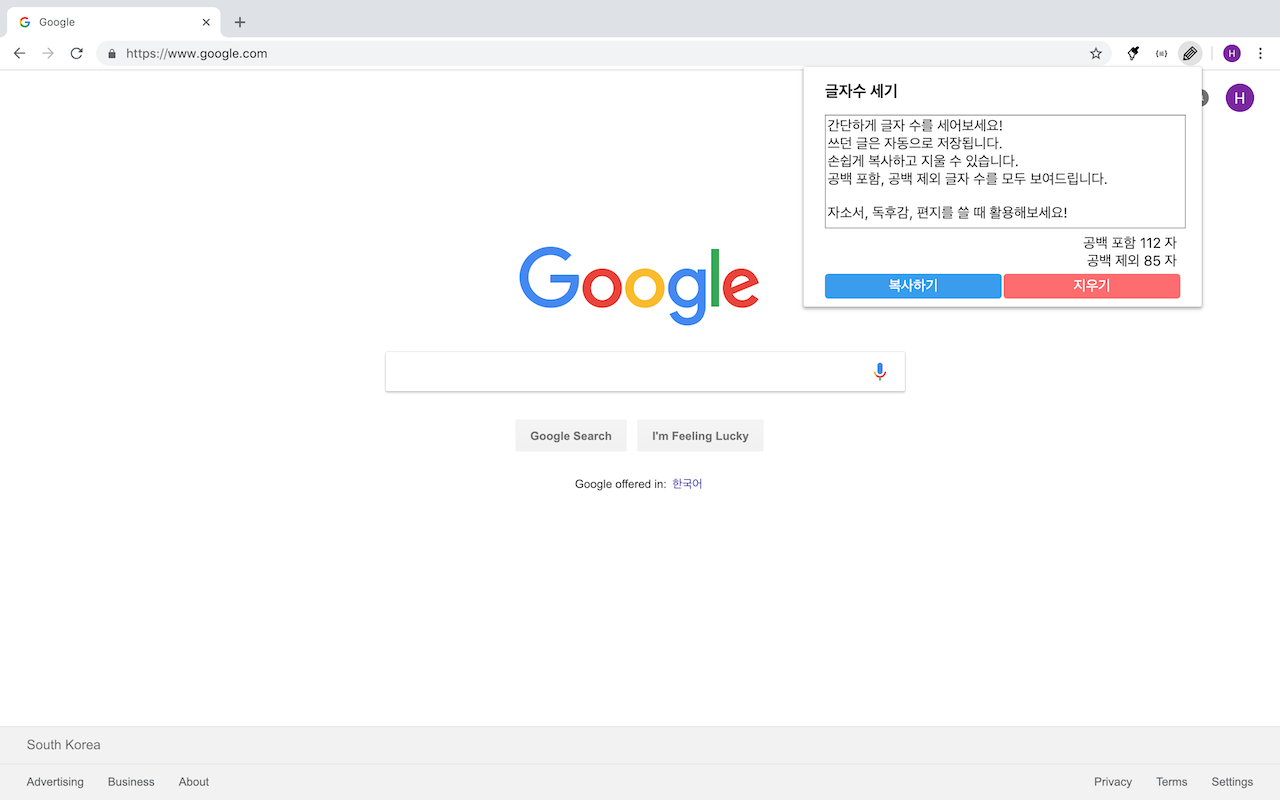Click the eyedropper extension icon in toolbar

tap(1132, 53)
